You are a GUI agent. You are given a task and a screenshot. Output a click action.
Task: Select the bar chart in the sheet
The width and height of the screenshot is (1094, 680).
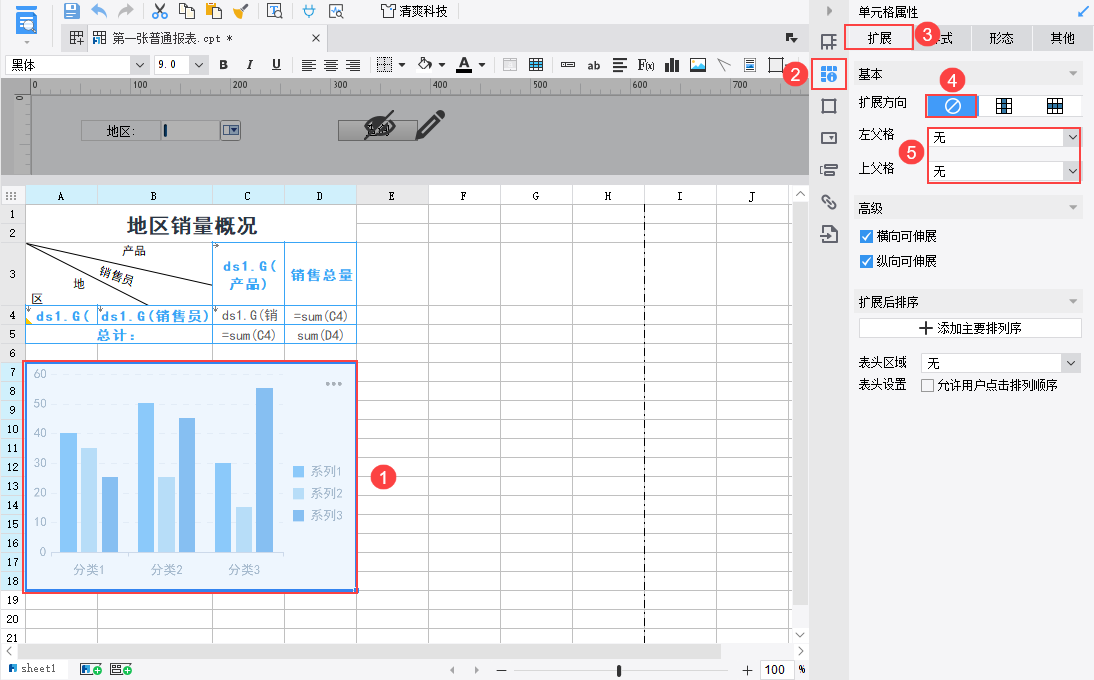click(190, 477)
